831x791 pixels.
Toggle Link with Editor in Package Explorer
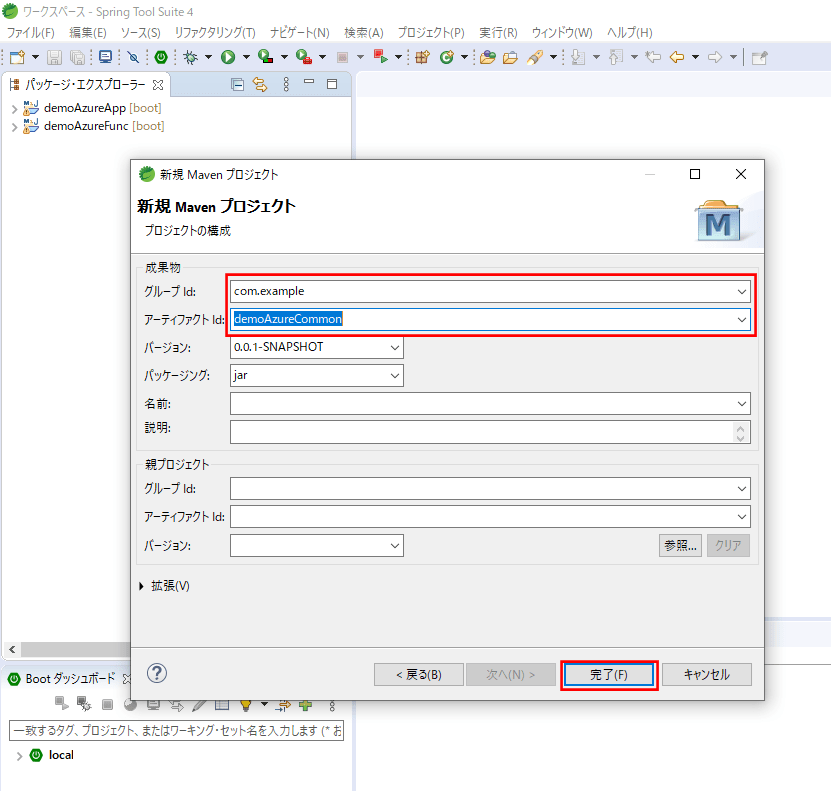[260, 85]
